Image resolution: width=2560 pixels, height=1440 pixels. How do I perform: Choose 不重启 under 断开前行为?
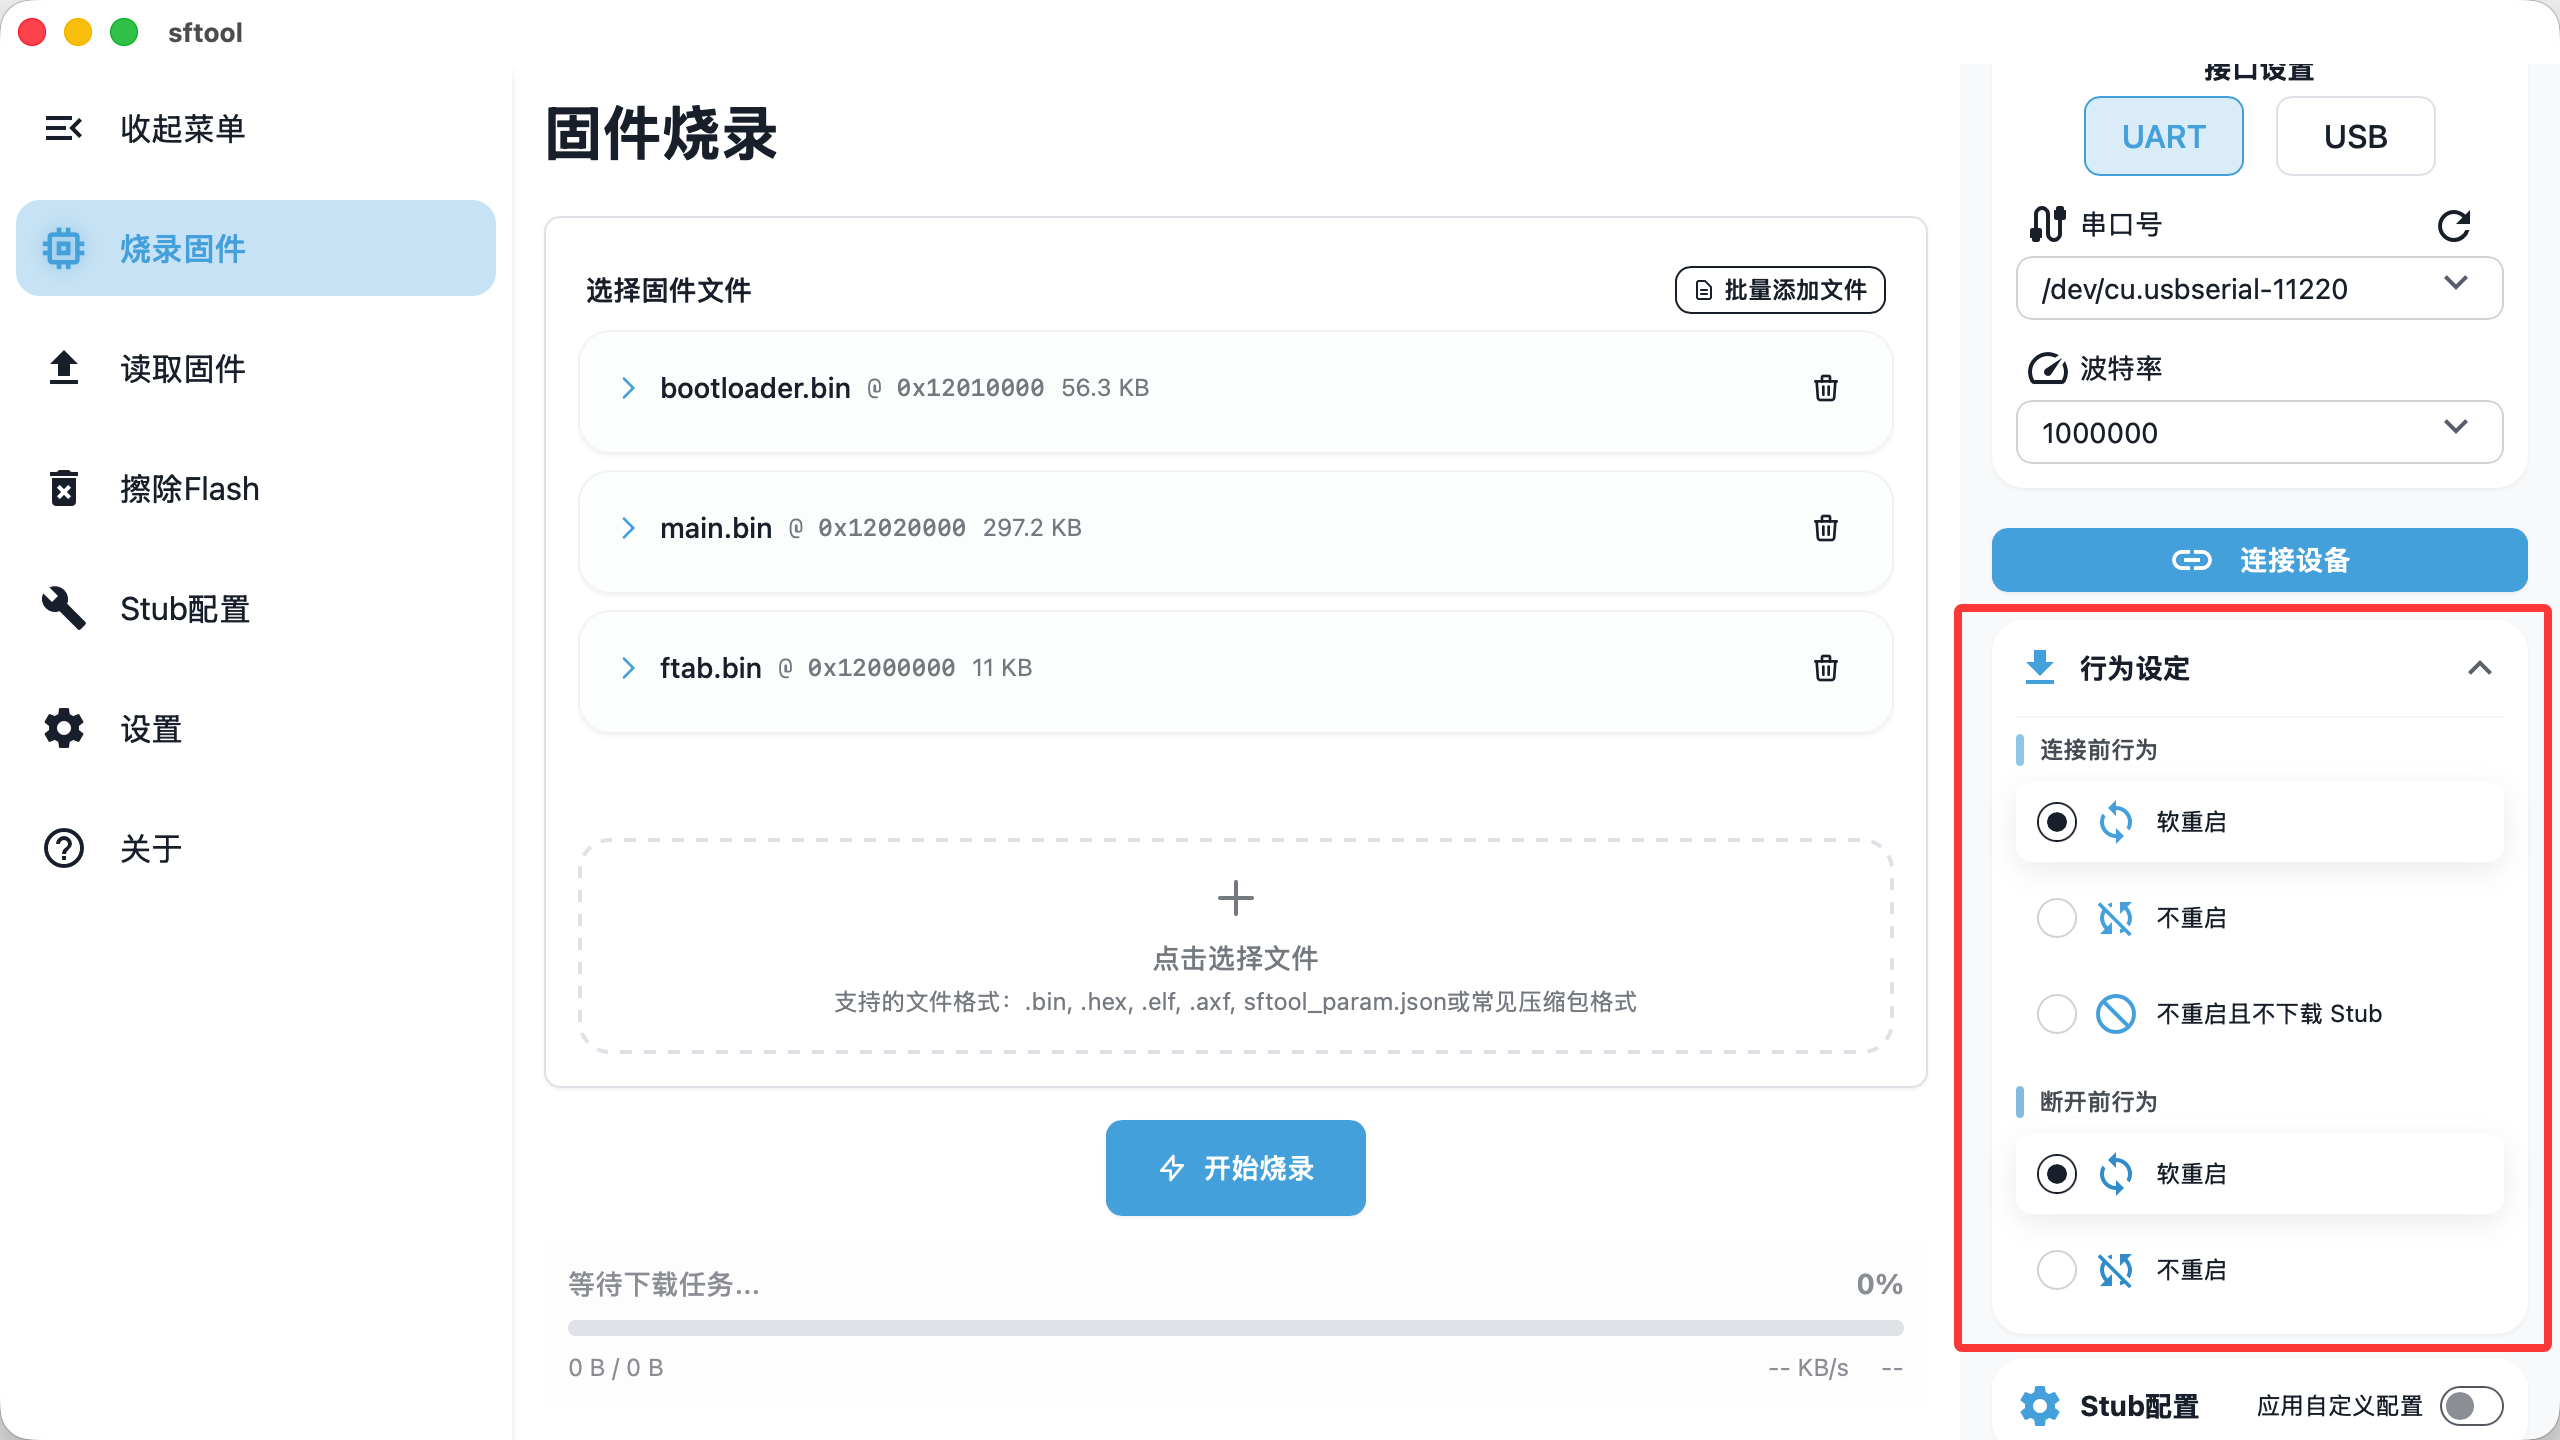(x=2056, y=1270)
